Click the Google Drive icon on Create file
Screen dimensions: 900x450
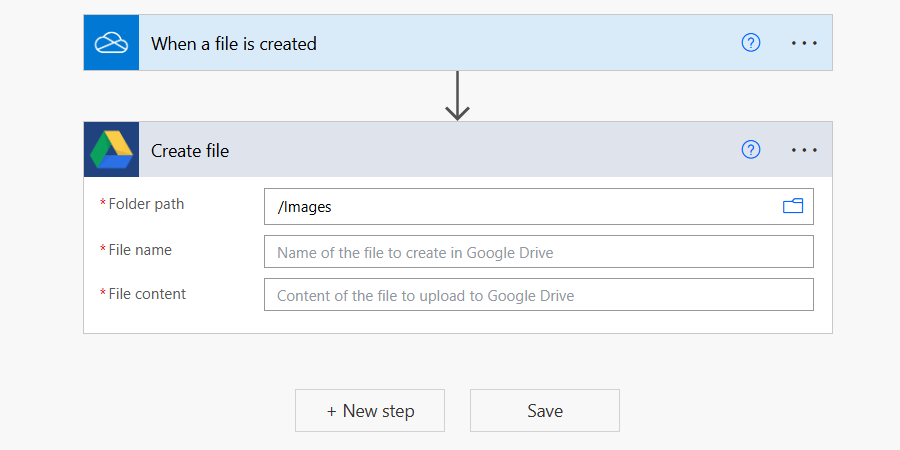(x=111, y=149)
